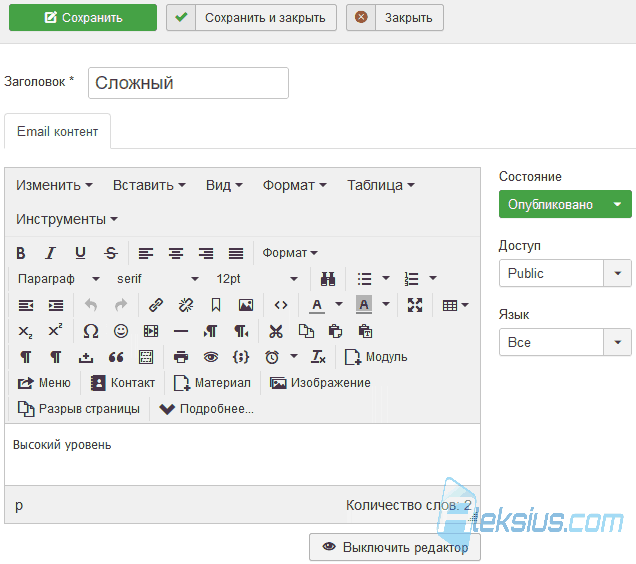Toggle Underline formatting
636x564 pixels.
pos(80,253)
